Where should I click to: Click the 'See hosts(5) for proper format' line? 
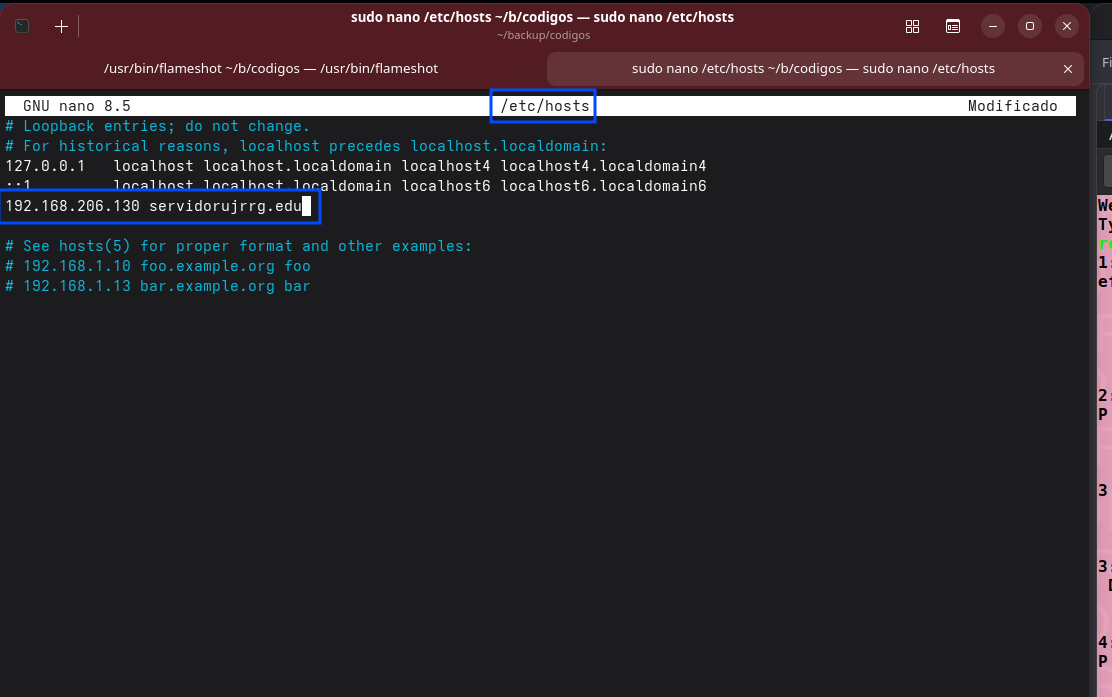(238, 246)
